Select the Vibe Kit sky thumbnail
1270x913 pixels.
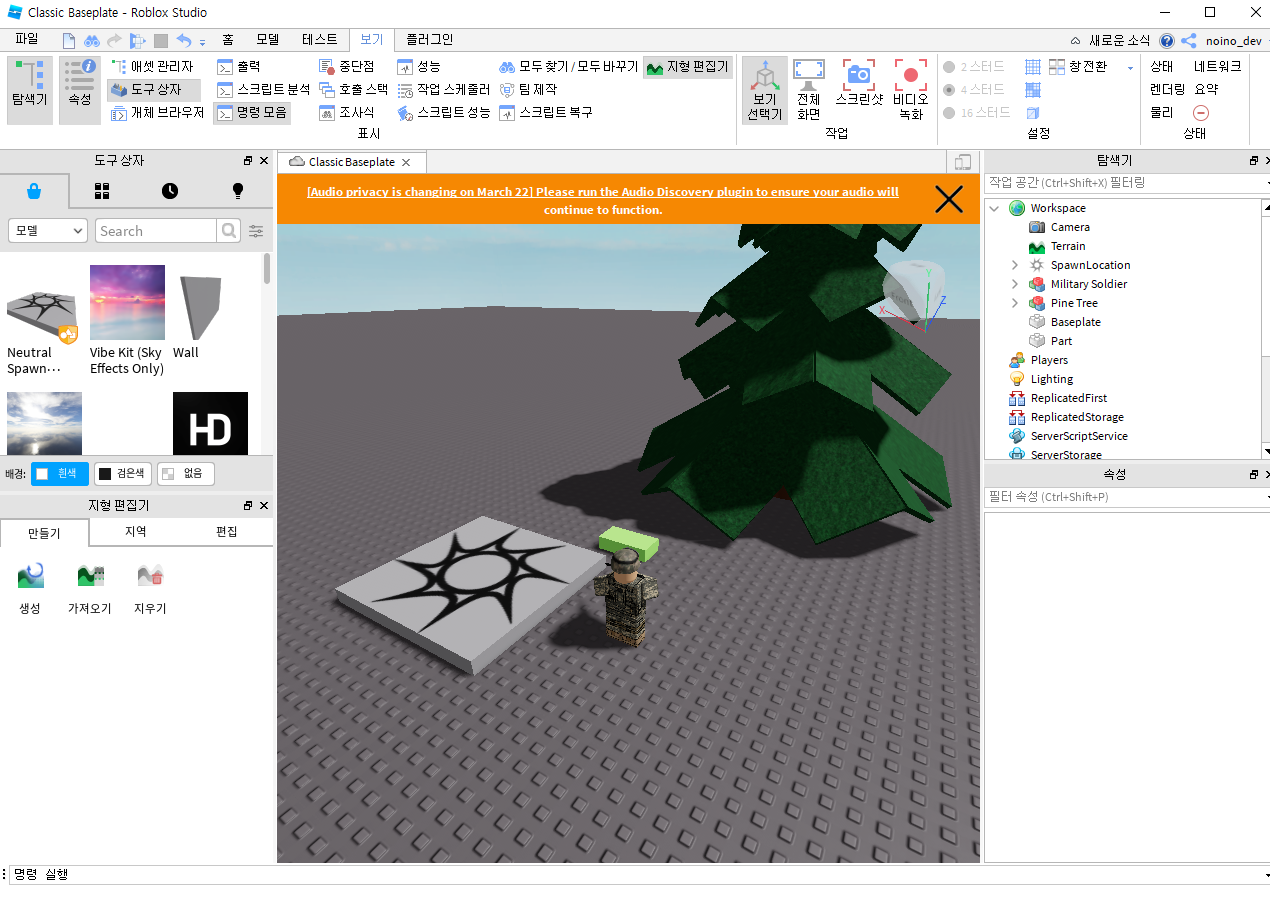[127, 302]
